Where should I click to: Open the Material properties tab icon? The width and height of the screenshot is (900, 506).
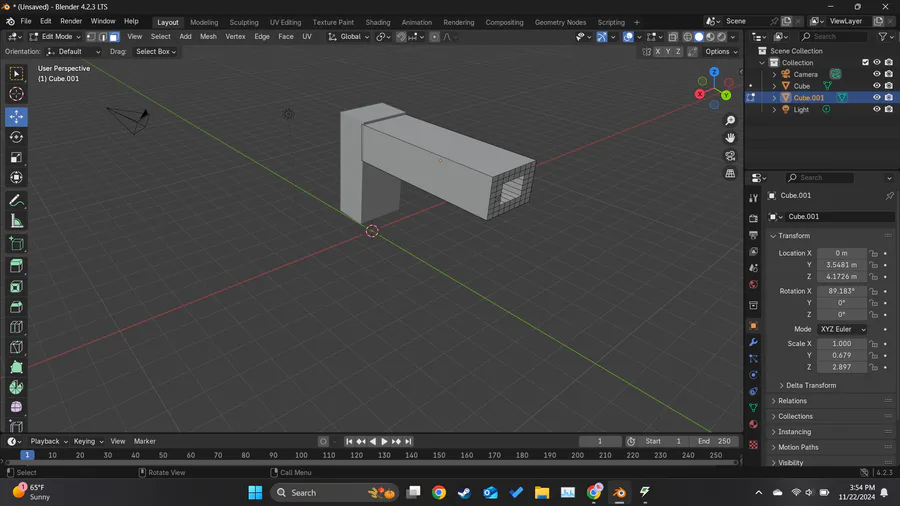[754, 425]
